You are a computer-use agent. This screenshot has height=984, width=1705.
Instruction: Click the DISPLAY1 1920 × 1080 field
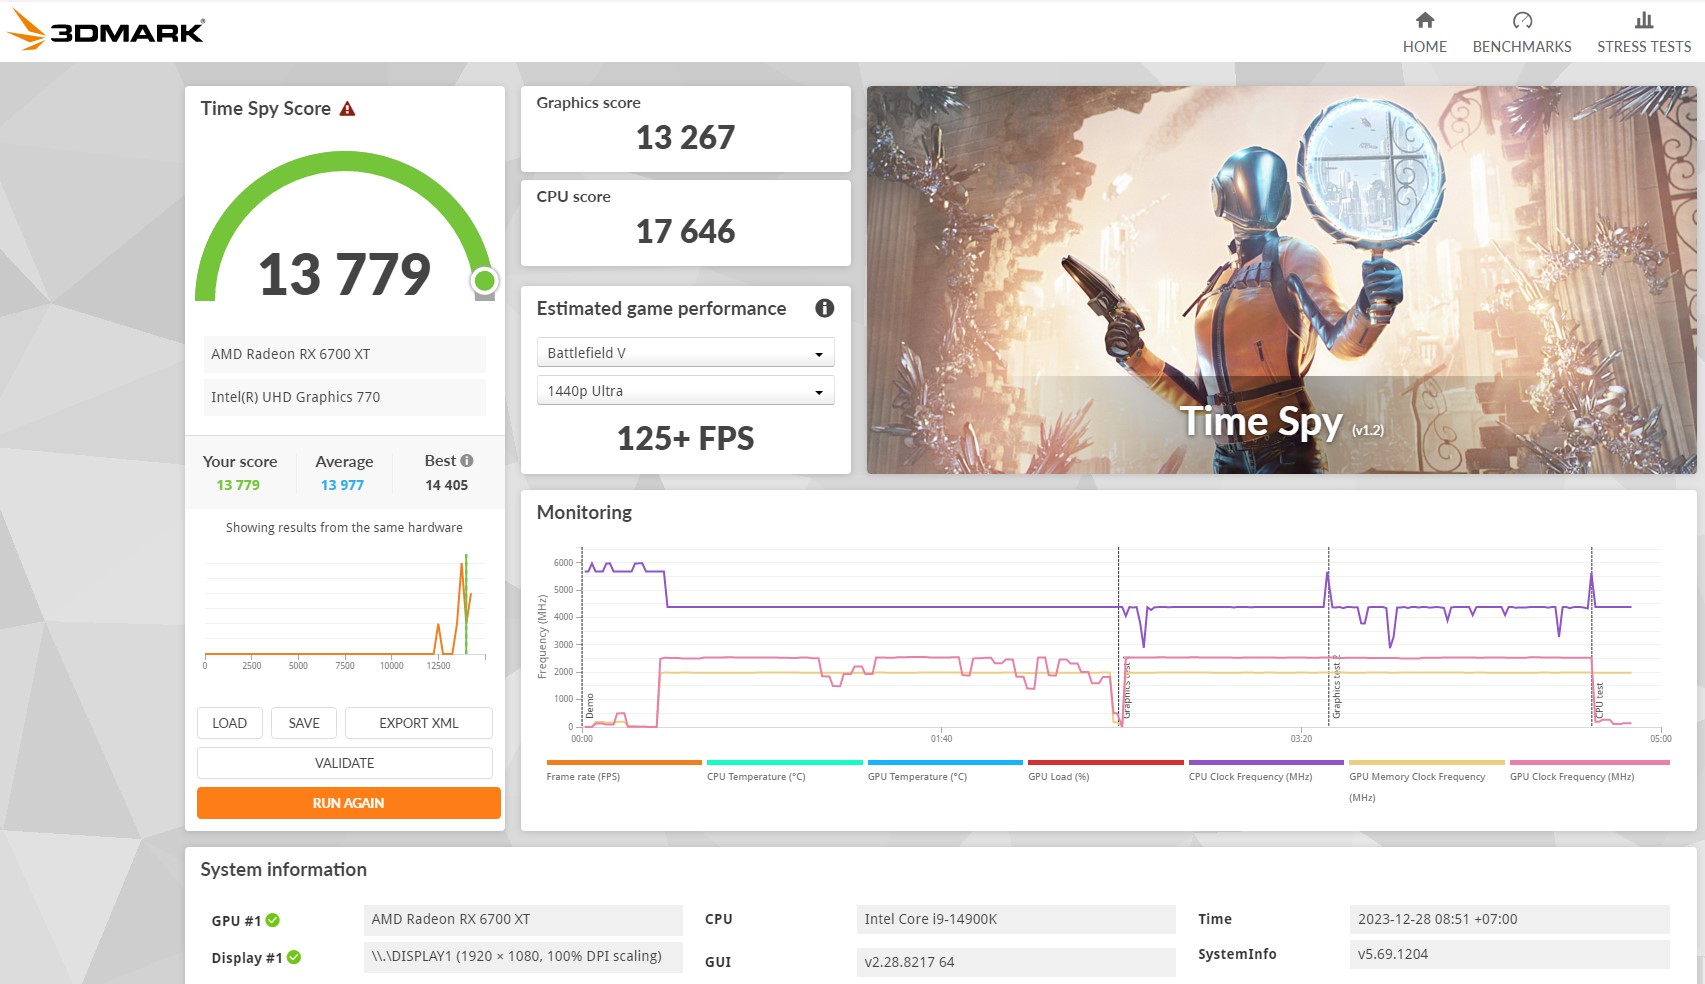(x=523, y=956)
